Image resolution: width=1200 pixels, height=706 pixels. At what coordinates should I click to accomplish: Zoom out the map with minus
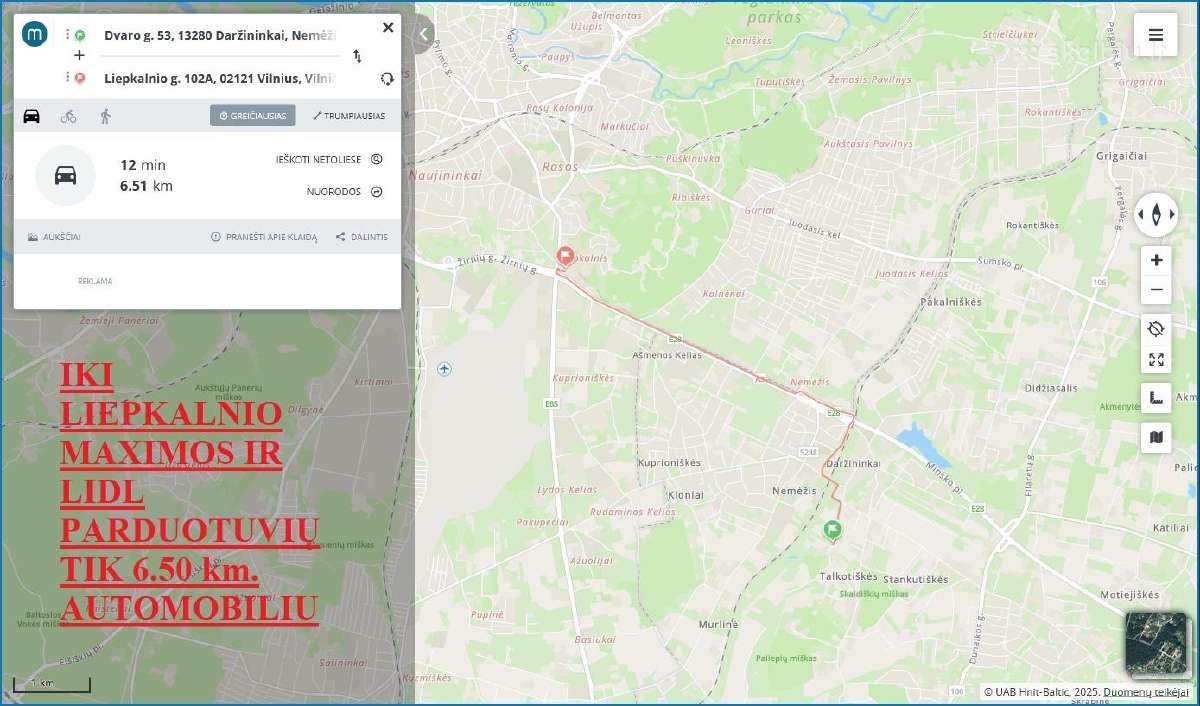(x=1156, y=290)
